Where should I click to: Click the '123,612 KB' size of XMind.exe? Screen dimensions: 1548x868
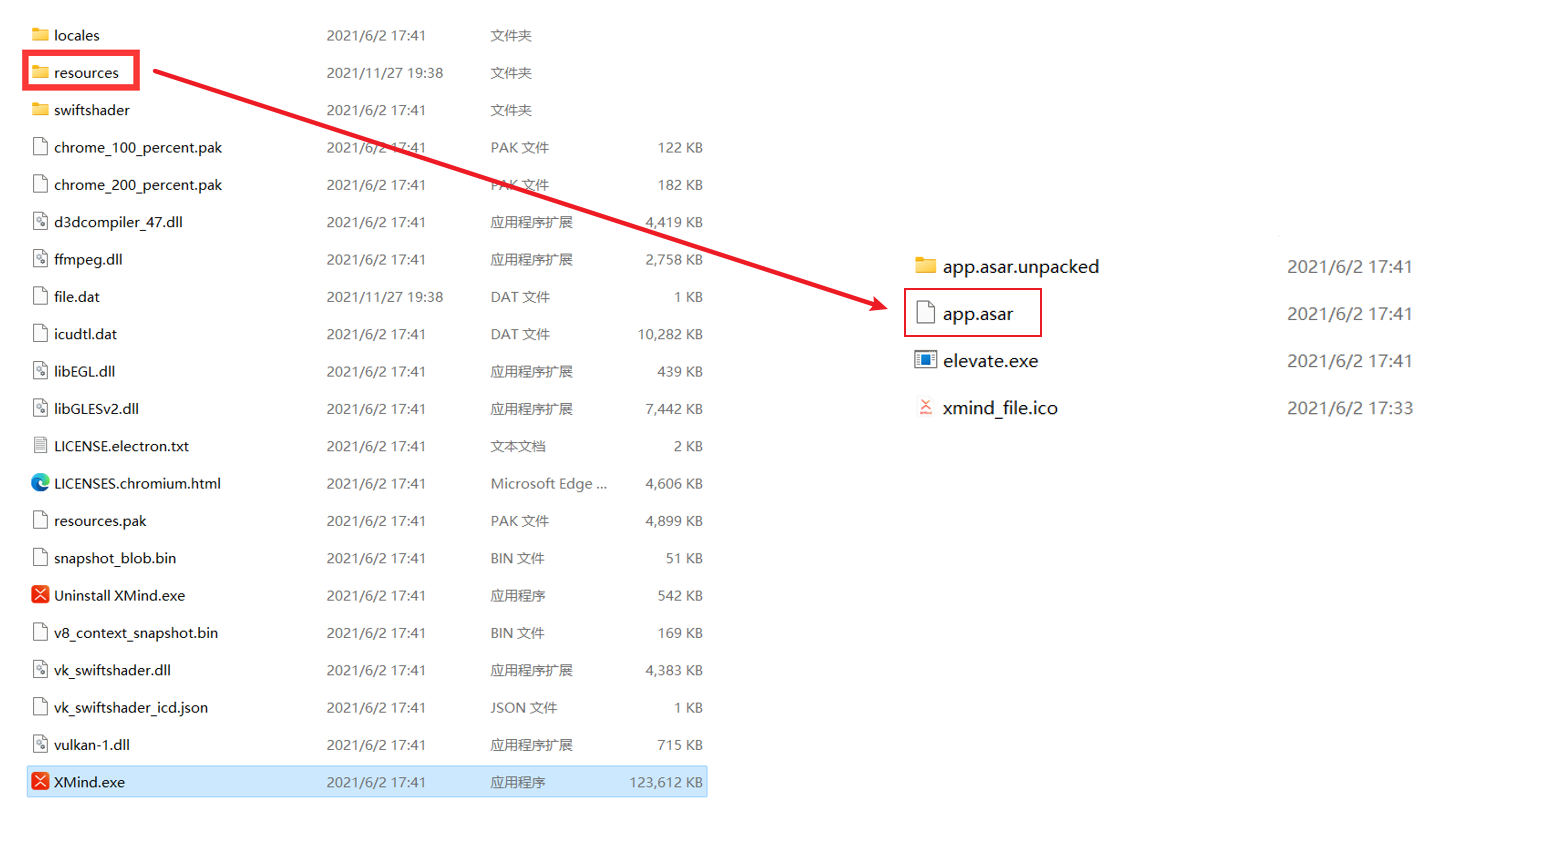tap(666, 782)
